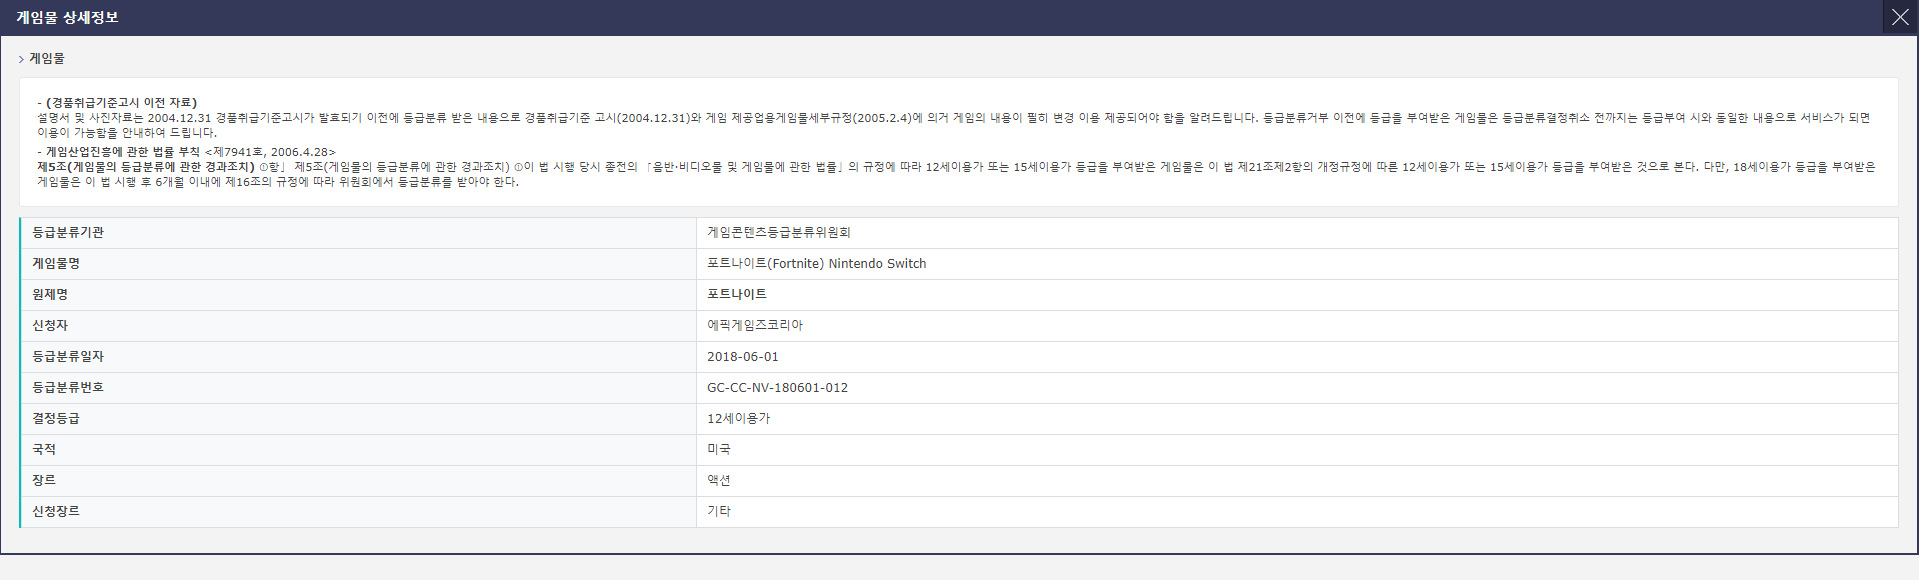
Task: Select the date 2018-06-01
Action: coord(742,356)
